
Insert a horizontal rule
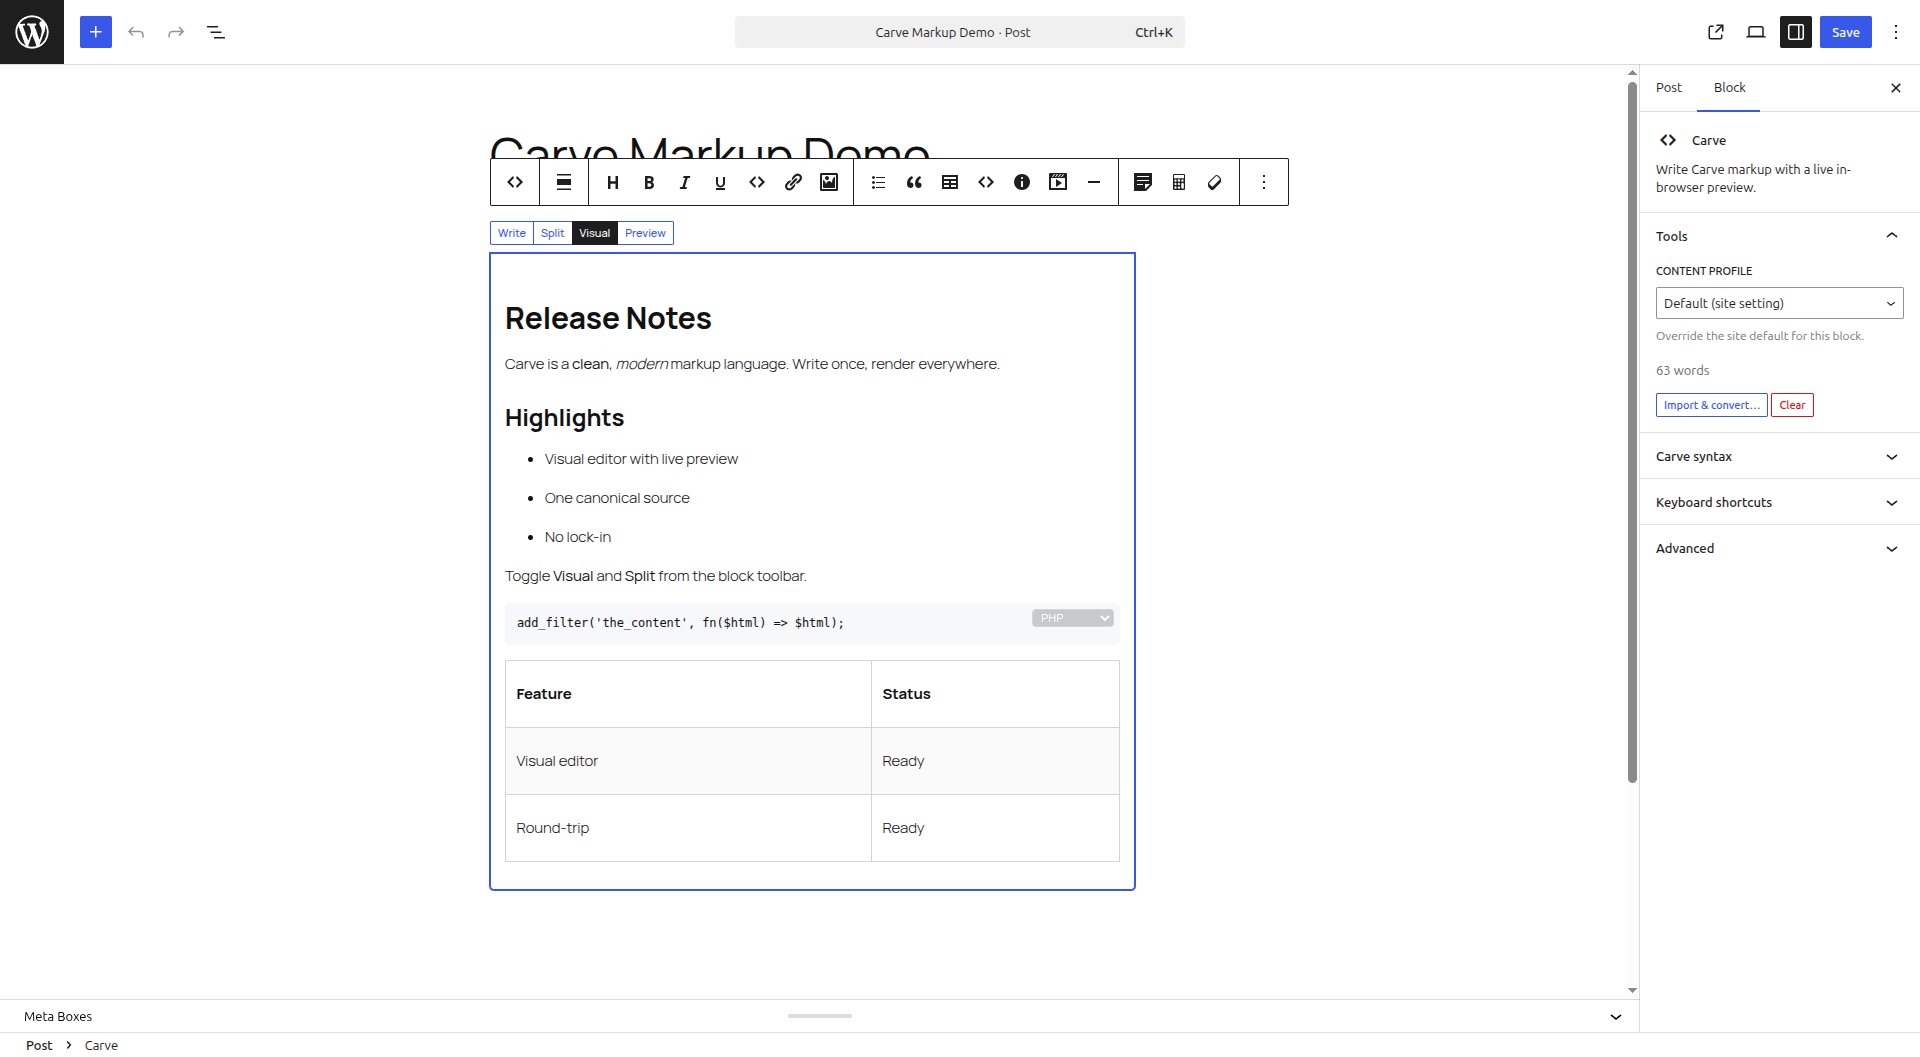click(1094, 182)
